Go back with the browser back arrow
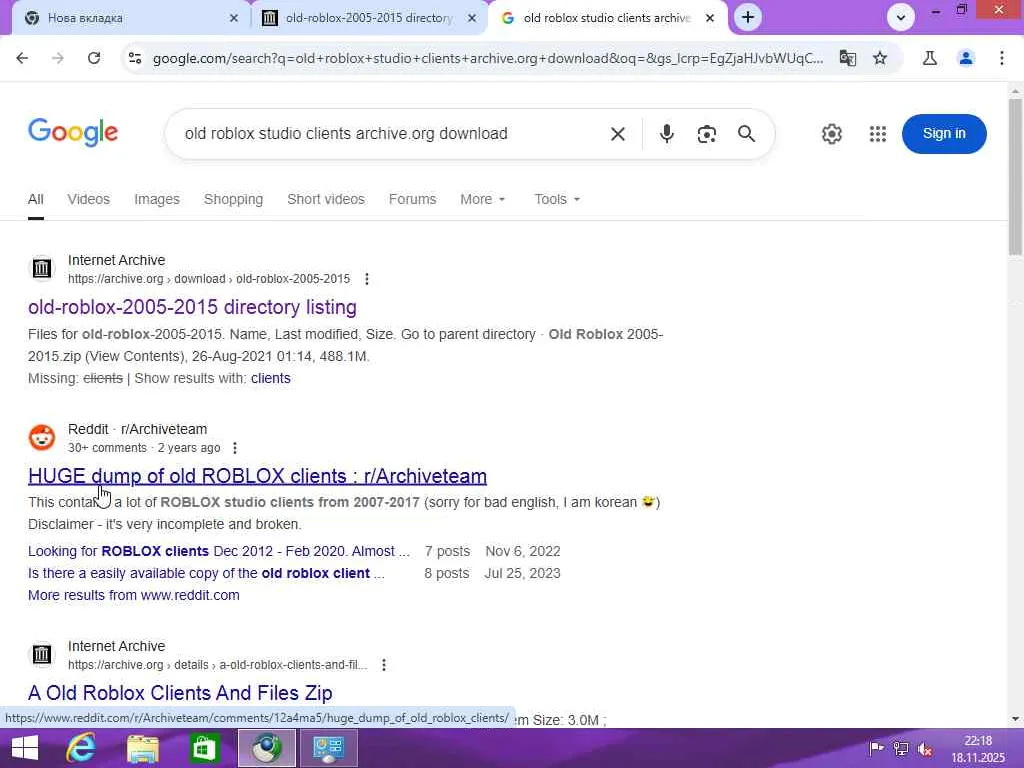Image resolution: width=1024 pixels, height=768 pixels. [x=22, y=58]
